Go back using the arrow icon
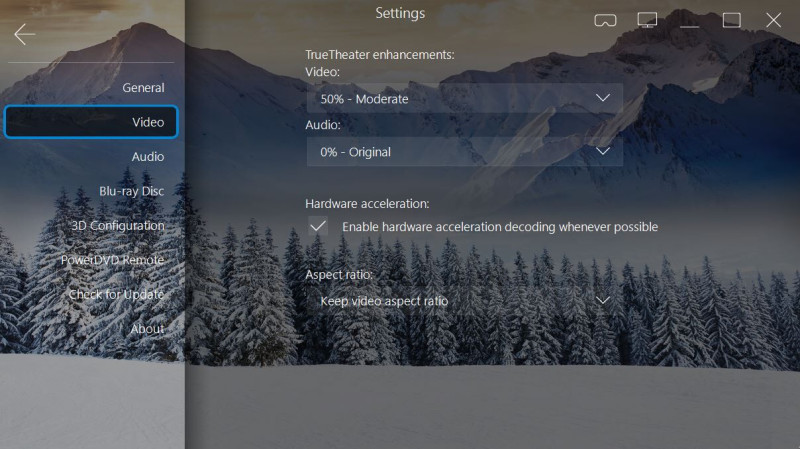This screenshot has height=449, width=800. 24,35
